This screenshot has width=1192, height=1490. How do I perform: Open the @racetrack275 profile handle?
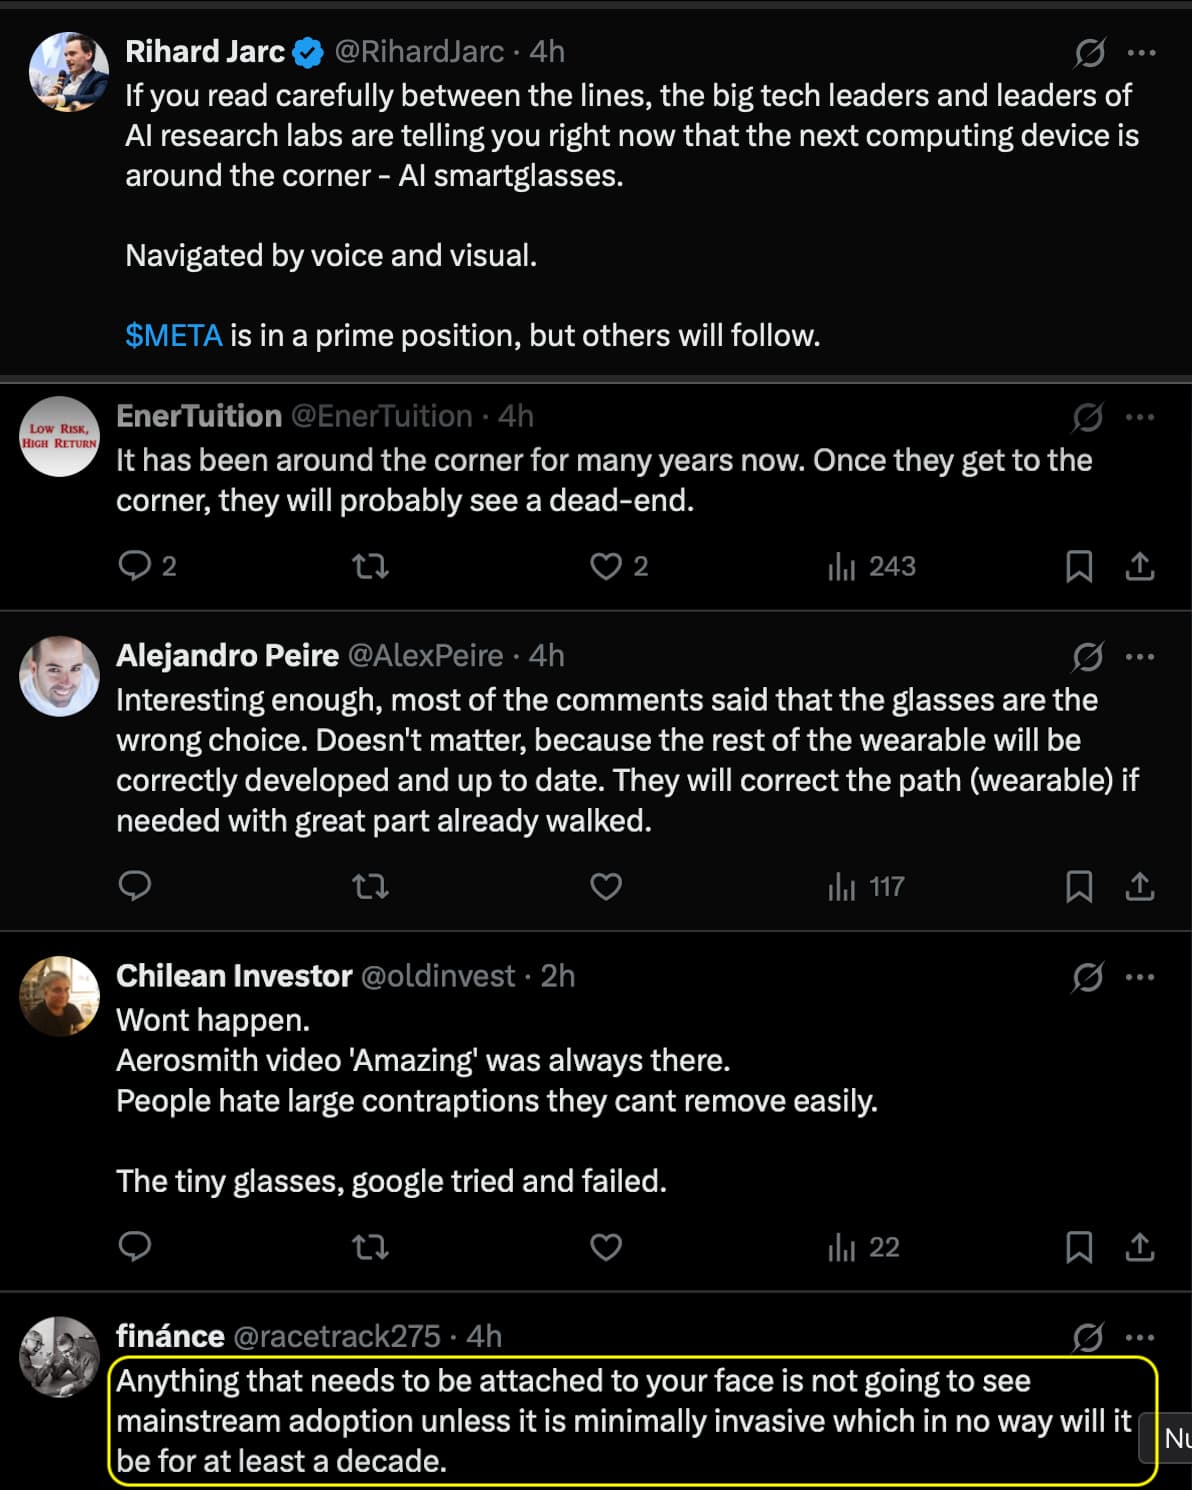click(x=336, y=1336)
